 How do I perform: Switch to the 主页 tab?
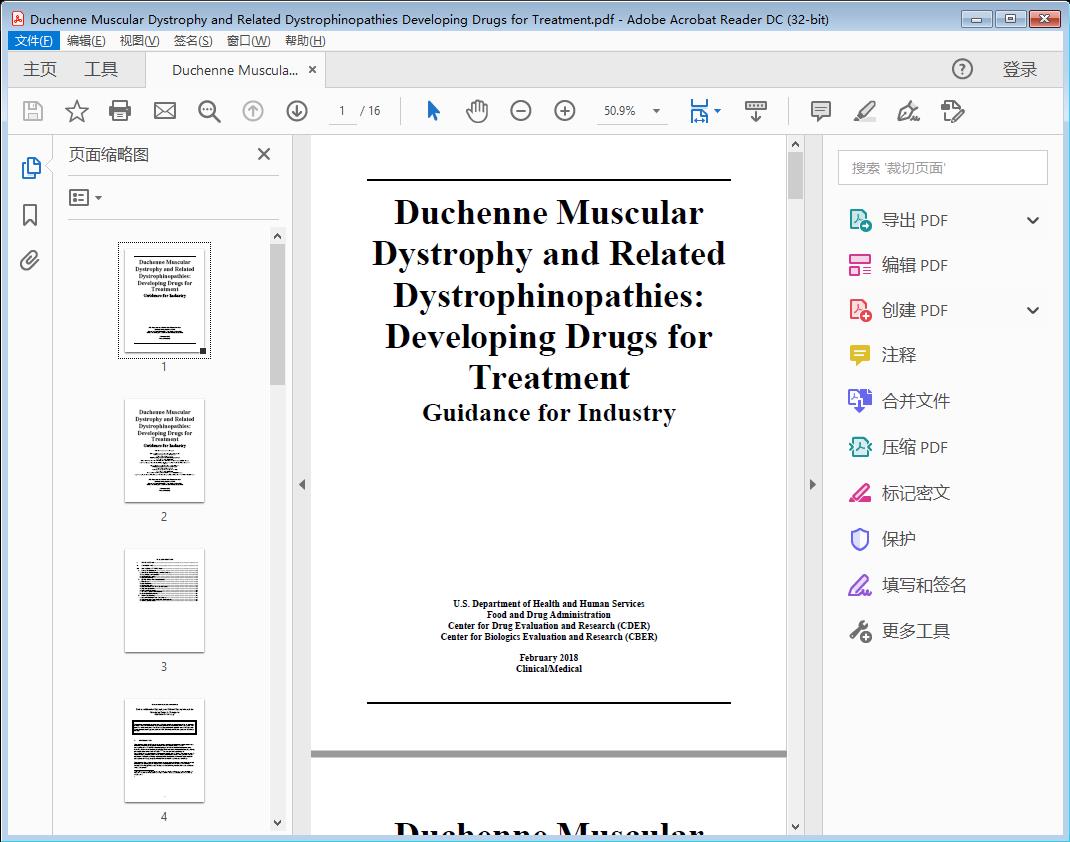(x=40, y=69)
